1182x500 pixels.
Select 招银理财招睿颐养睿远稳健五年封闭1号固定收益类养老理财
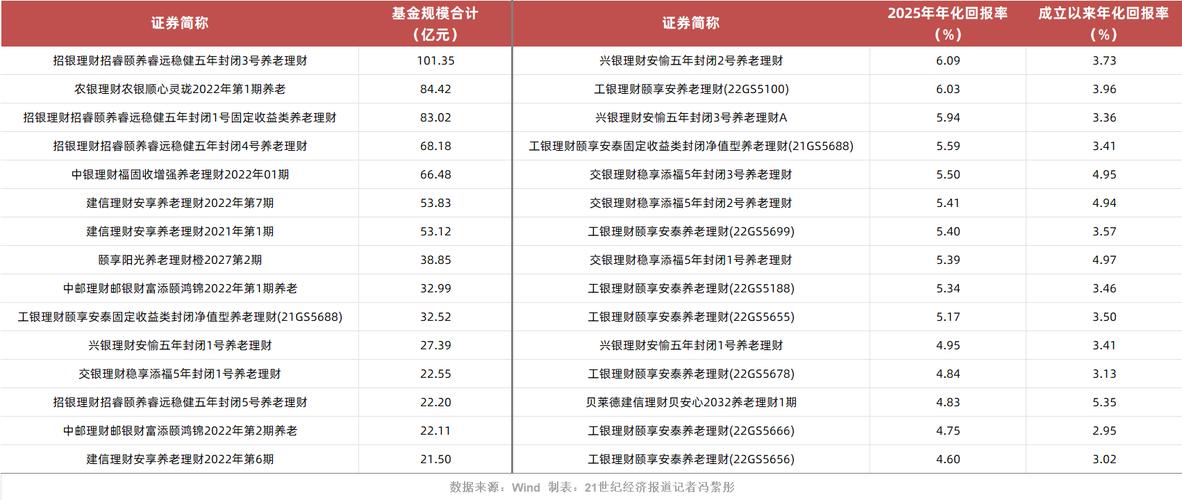[x=180, y=118]
